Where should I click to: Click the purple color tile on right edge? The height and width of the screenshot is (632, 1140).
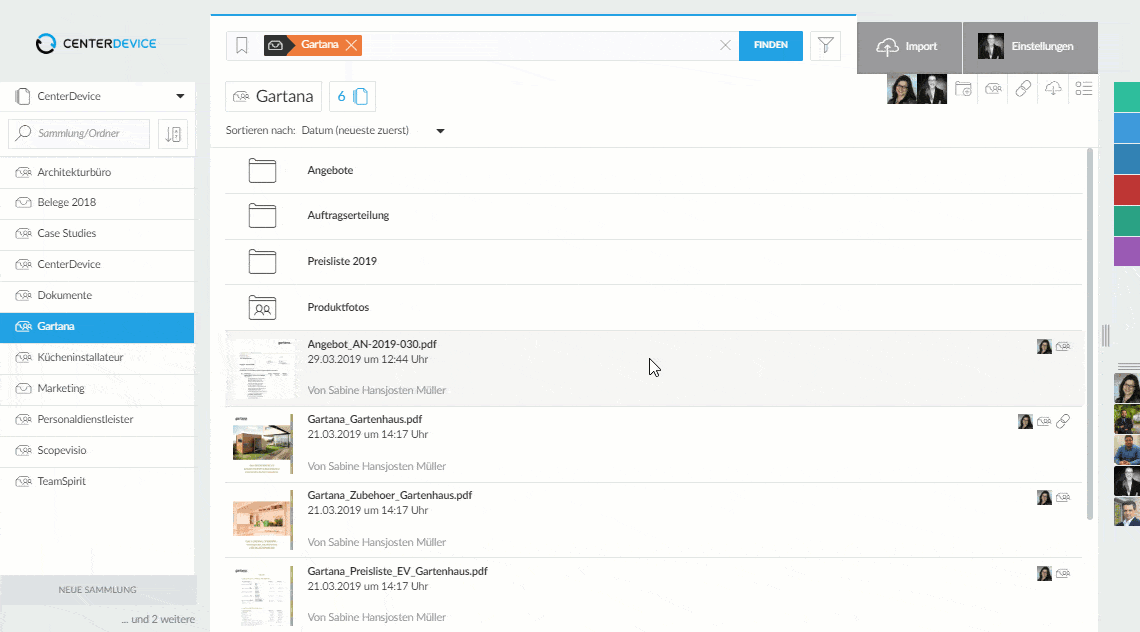[1127, 252]
